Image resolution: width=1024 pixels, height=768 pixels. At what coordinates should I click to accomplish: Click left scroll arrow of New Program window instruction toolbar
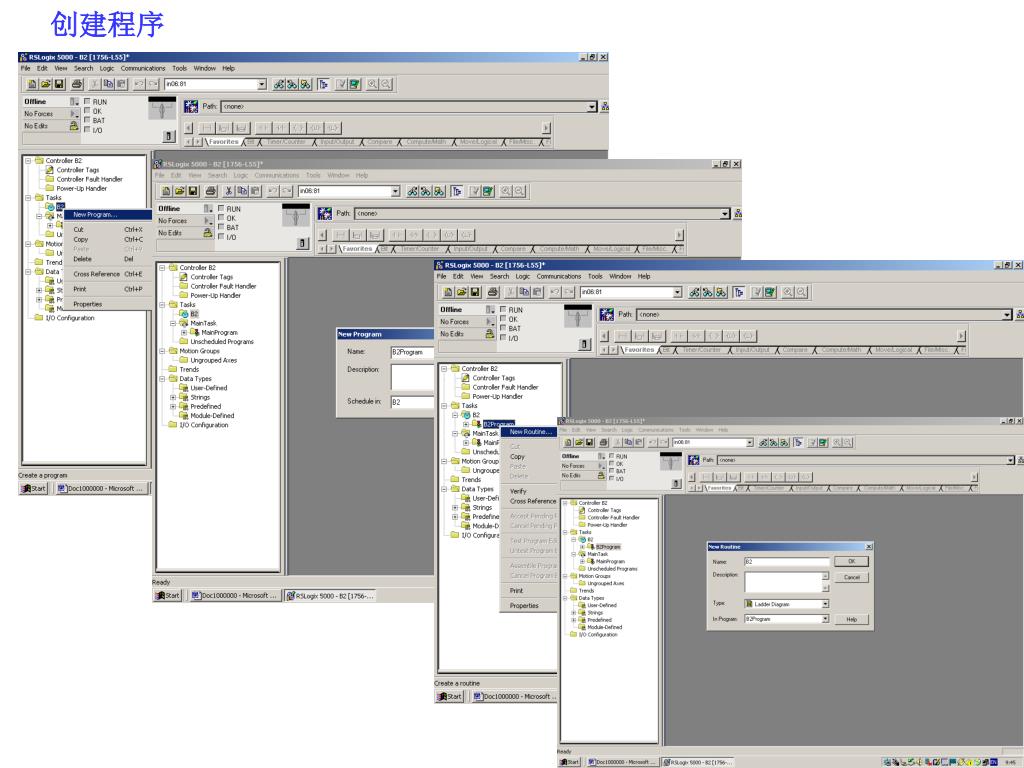[x=323, y=235]
